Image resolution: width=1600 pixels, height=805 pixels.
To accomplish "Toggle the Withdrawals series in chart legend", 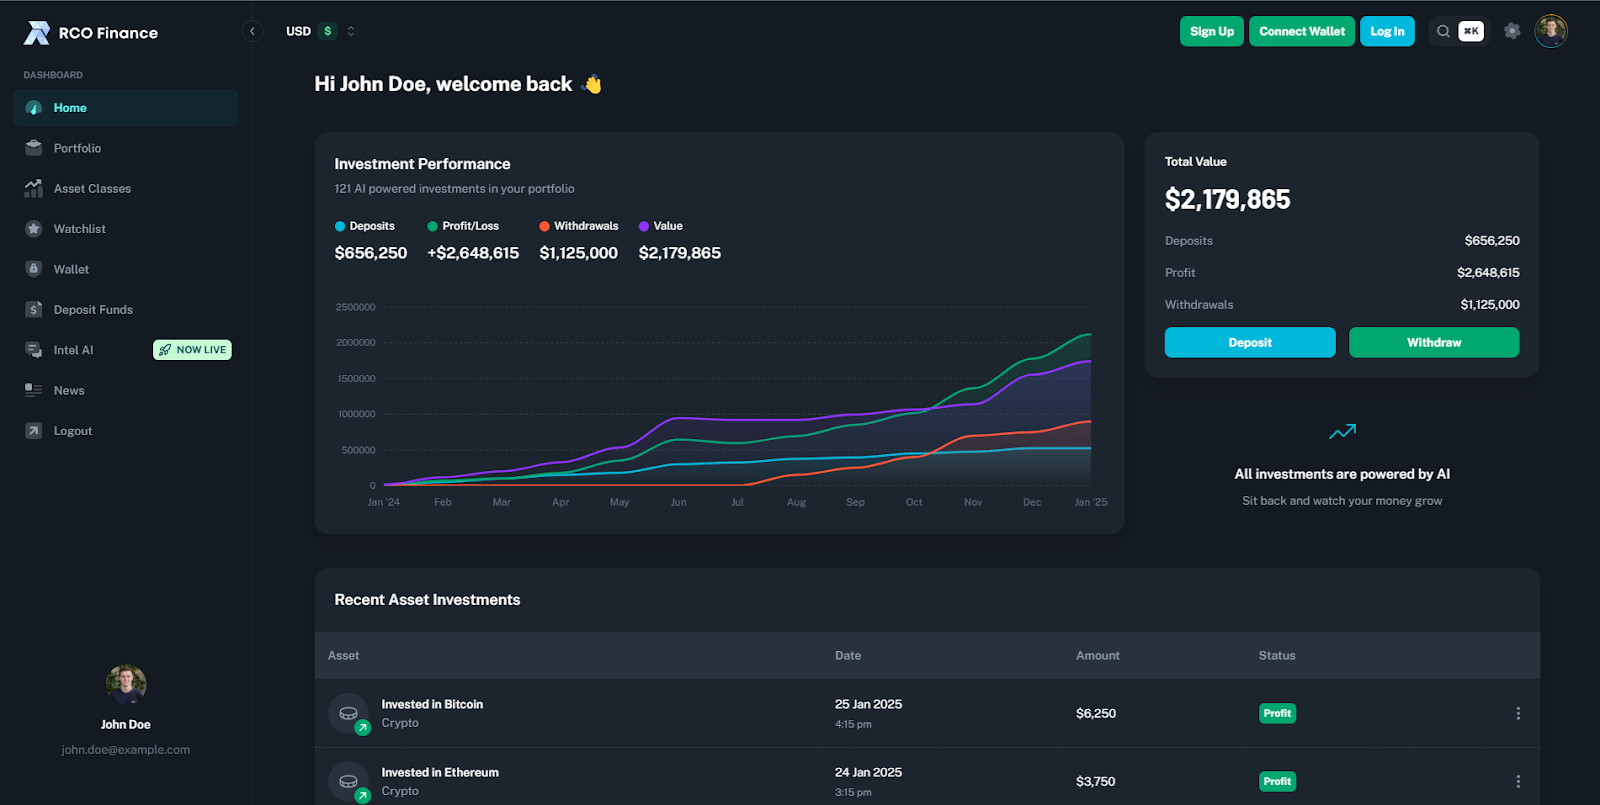I will click(579, 226).
